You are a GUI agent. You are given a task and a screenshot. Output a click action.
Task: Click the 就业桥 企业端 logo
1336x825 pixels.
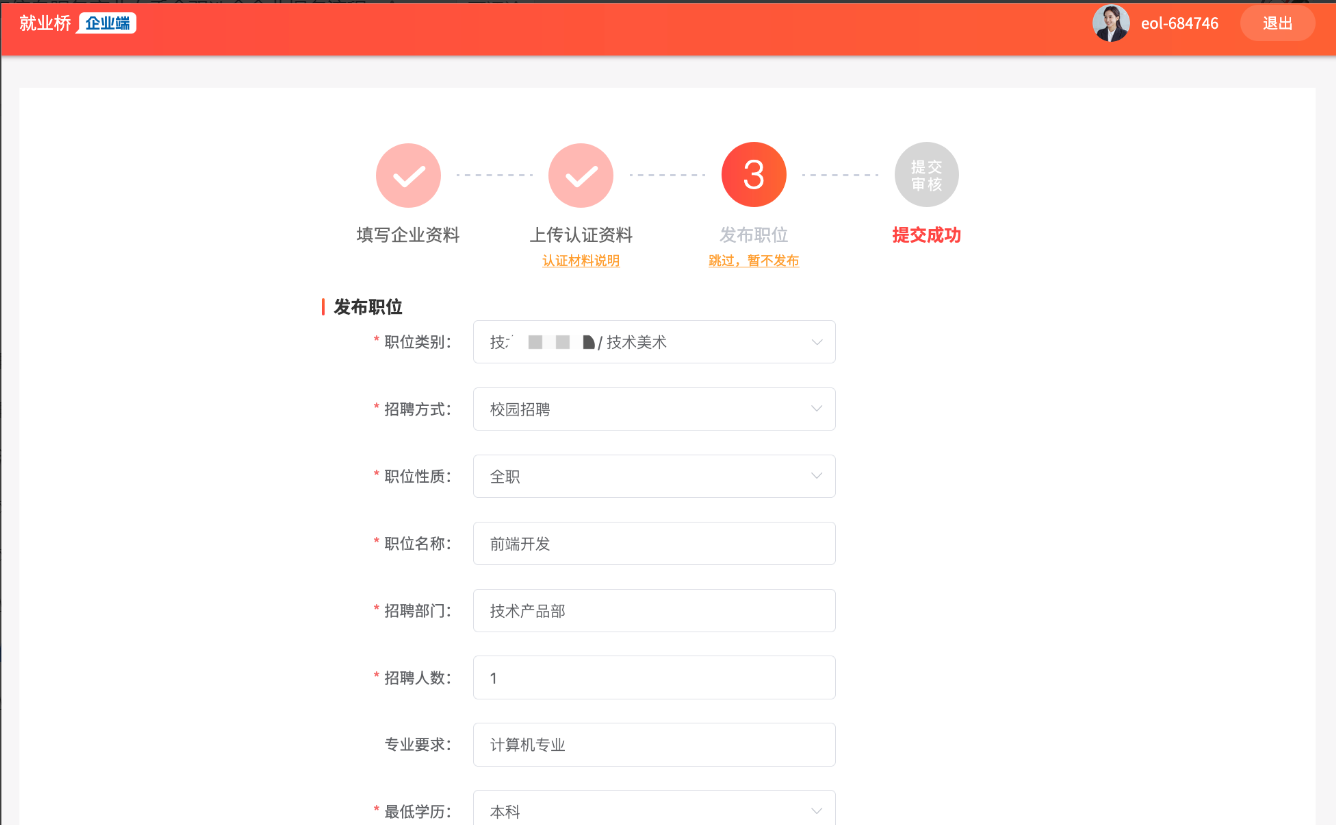[77, 23]
